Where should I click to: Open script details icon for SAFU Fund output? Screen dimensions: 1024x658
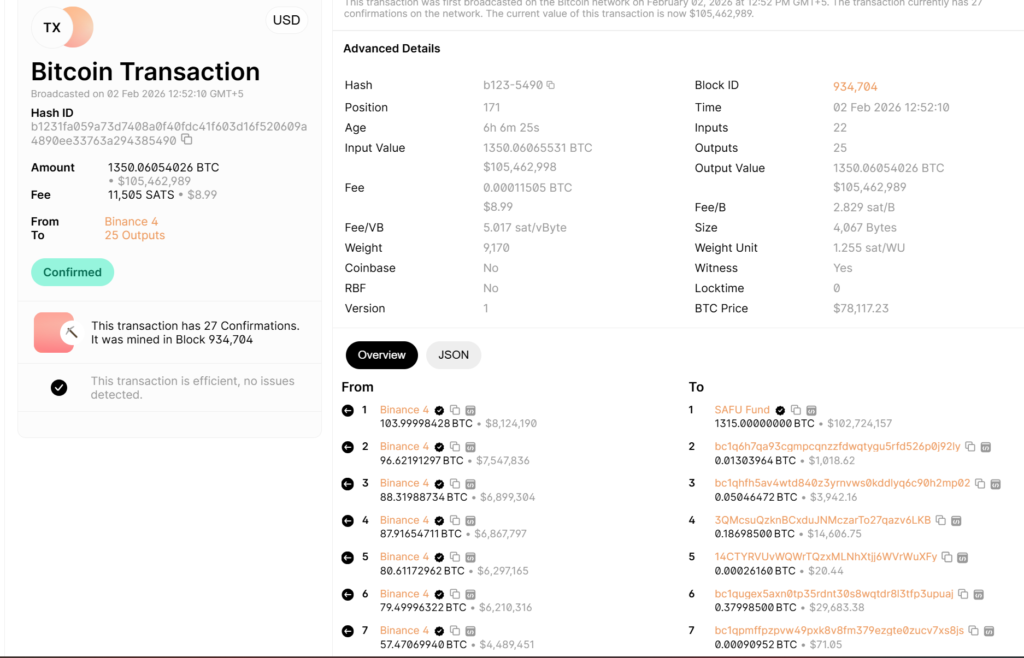(x=812, y=410)
